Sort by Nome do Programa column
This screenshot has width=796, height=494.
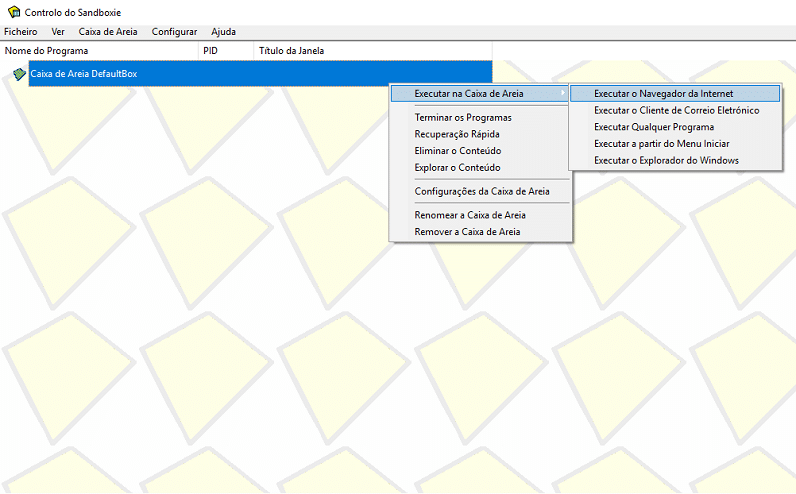pos(100,51)
